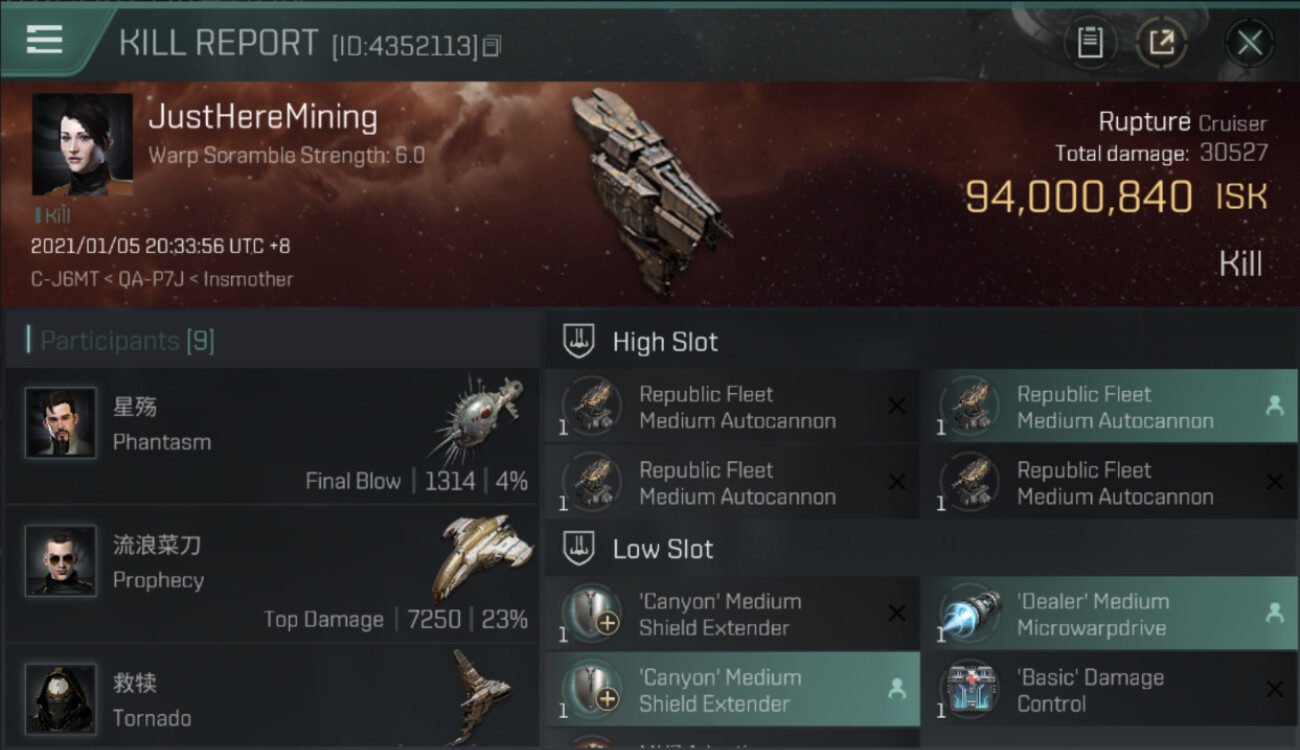Copy the kill report ID
1300x750 pixels.
[x=491, y=46]
